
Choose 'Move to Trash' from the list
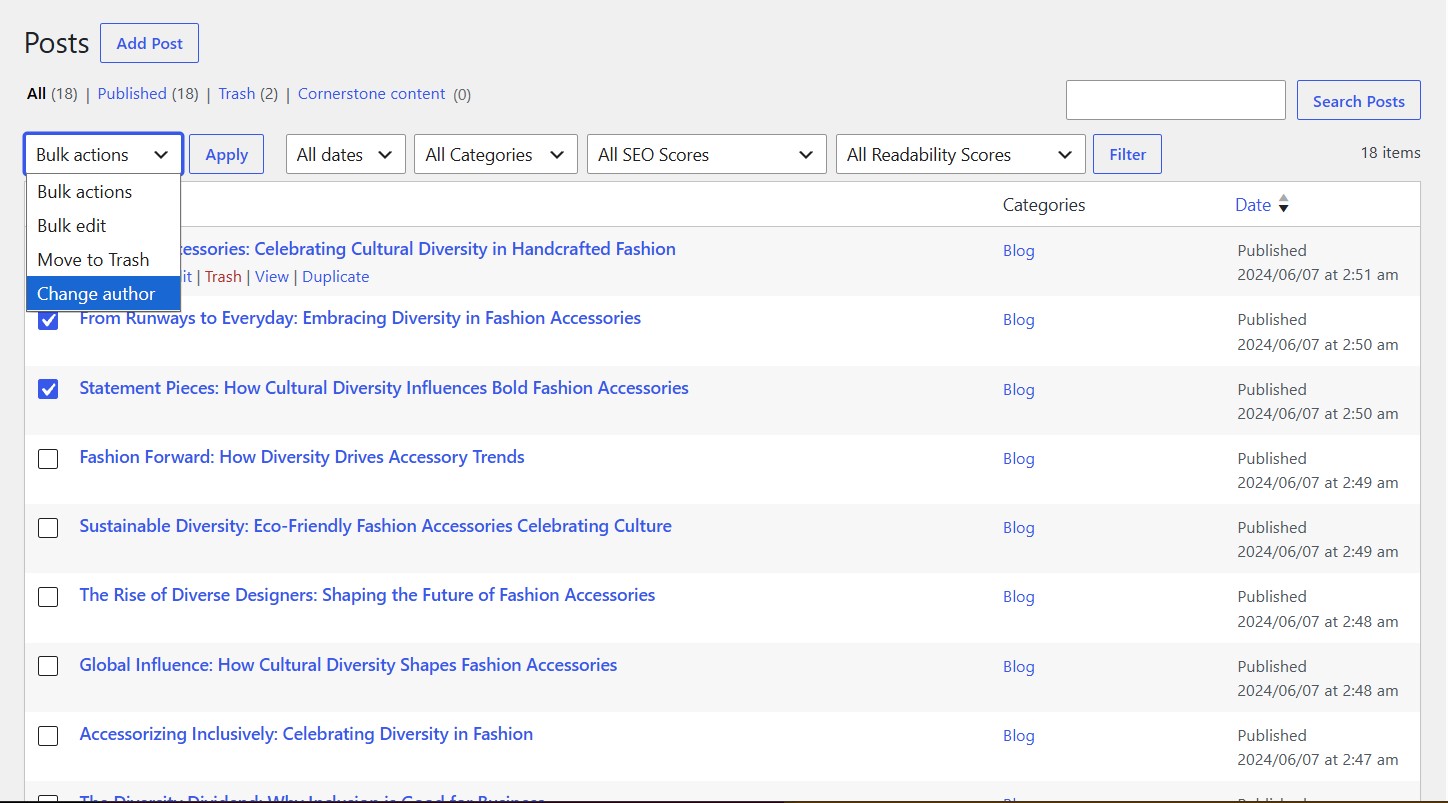tap(103, 260)
